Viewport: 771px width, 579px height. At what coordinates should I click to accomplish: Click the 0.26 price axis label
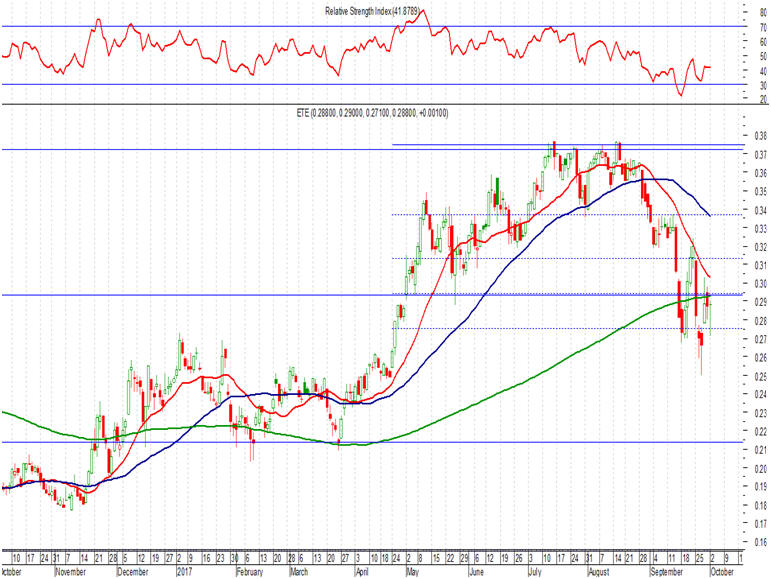coord(760,358)
